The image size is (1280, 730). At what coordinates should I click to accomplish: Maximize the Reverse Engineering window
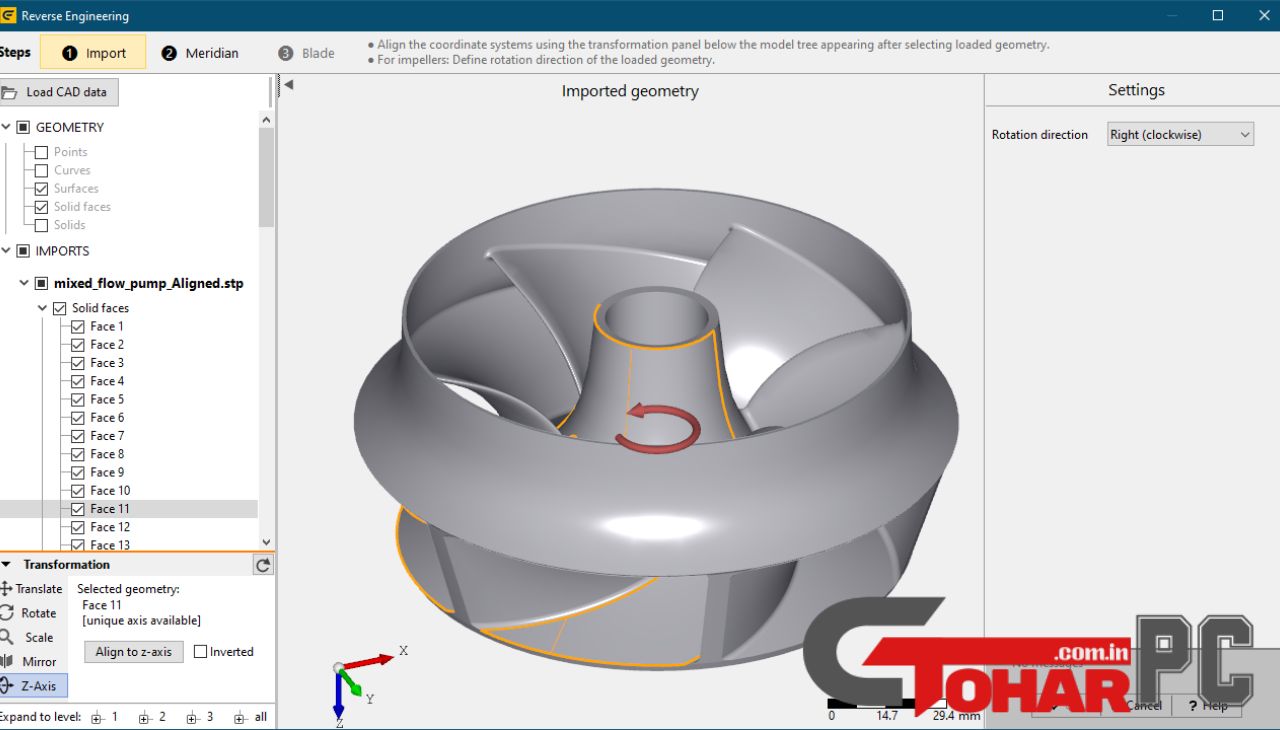pos(1218,15)
